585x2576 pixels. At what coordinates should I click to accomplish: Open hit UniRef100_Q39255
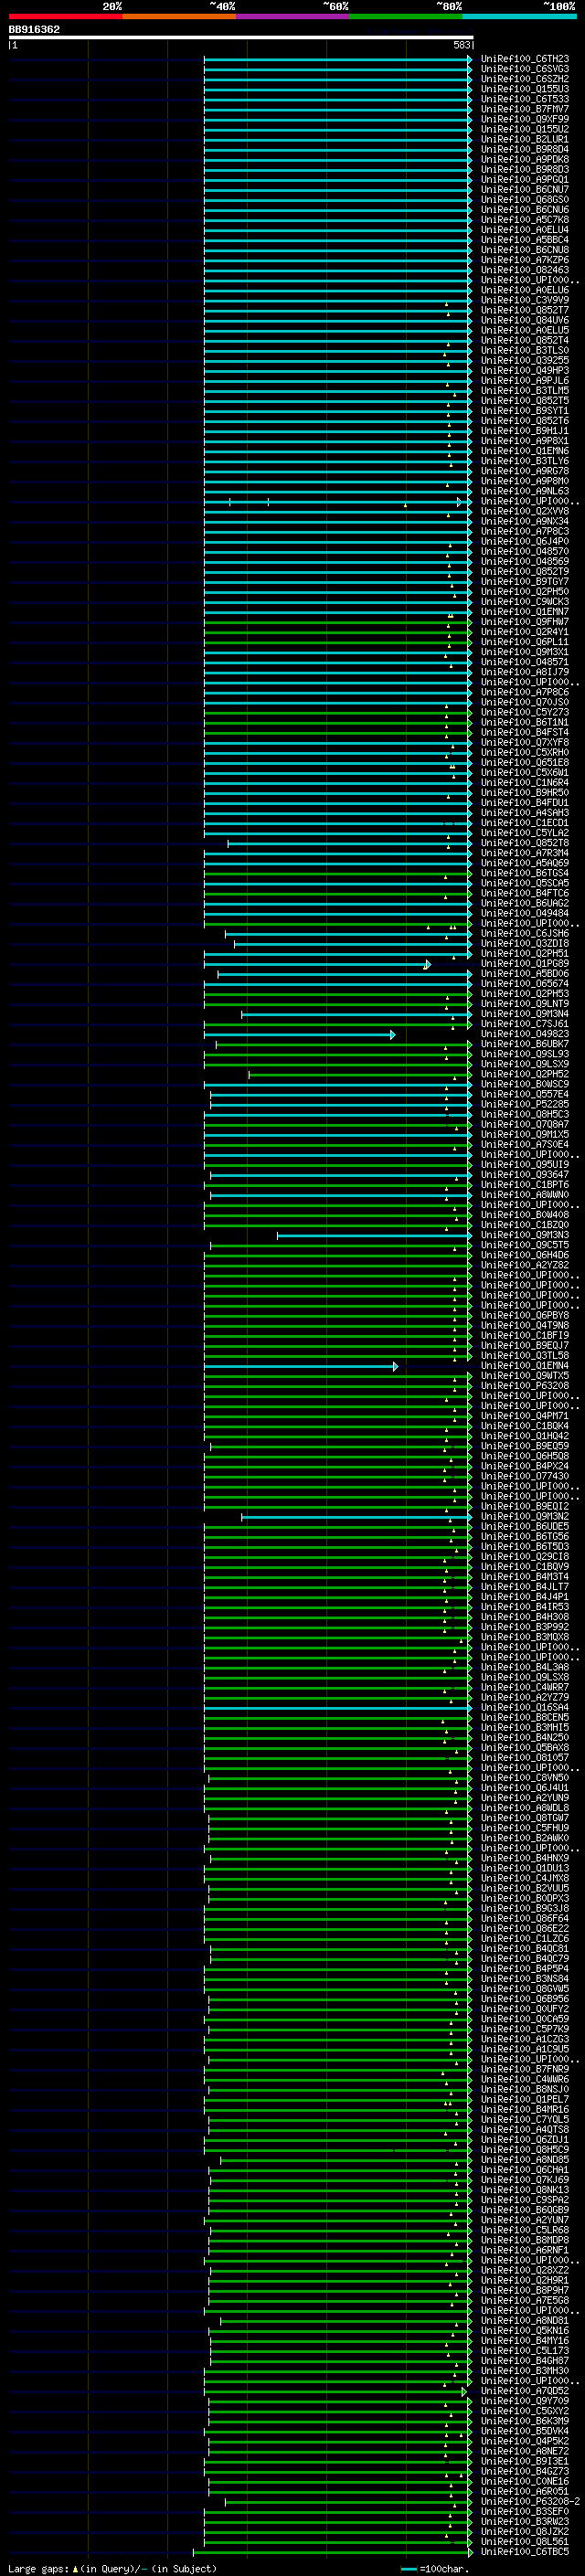point(524,360)
